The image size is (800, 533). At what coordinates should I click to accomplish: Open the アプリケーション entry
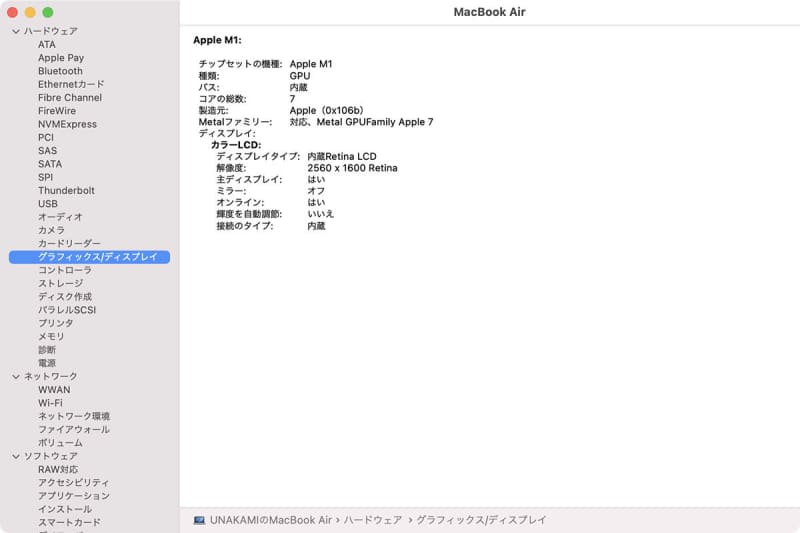74,496
